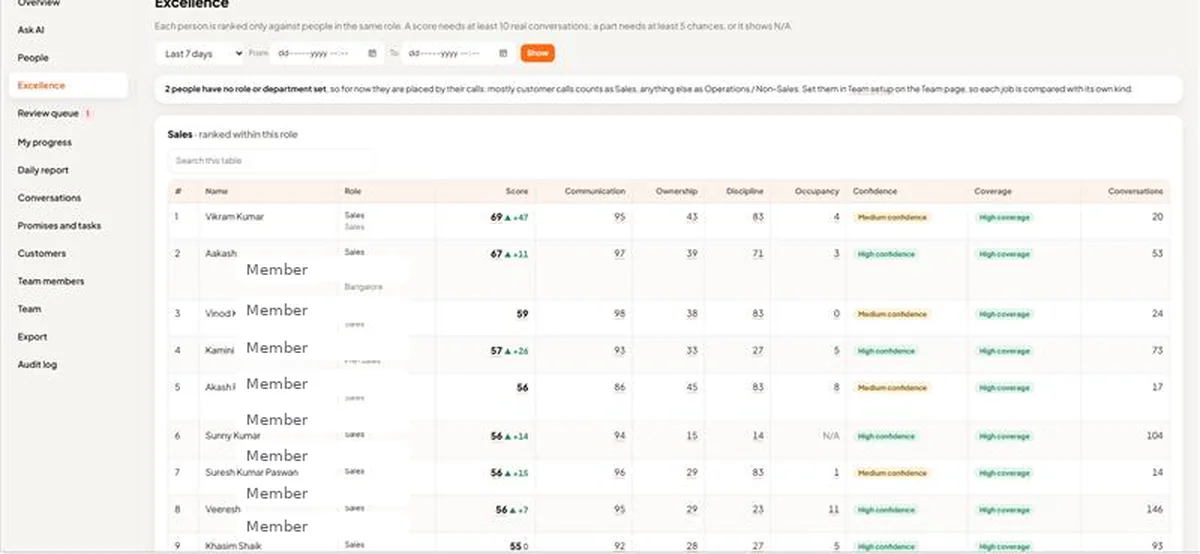Go to Team members in the sidebar
This screenshot has height=554, width=1200.
pos(51,281)
